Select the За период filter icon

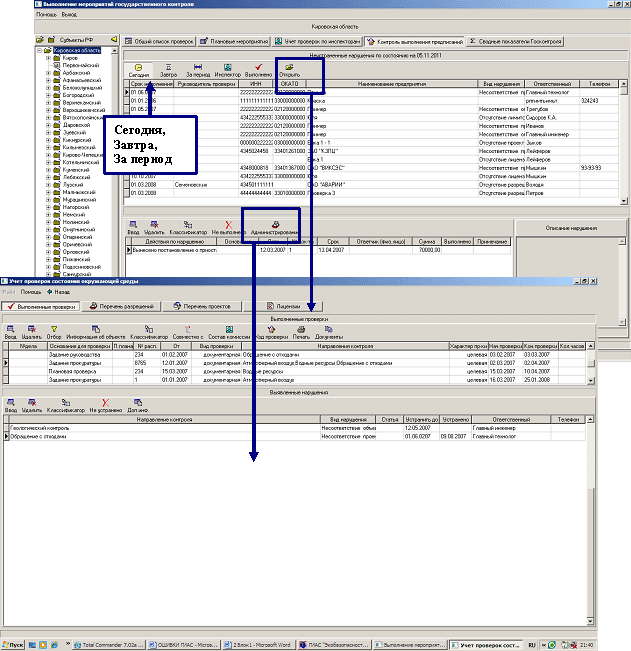point(198,68)
